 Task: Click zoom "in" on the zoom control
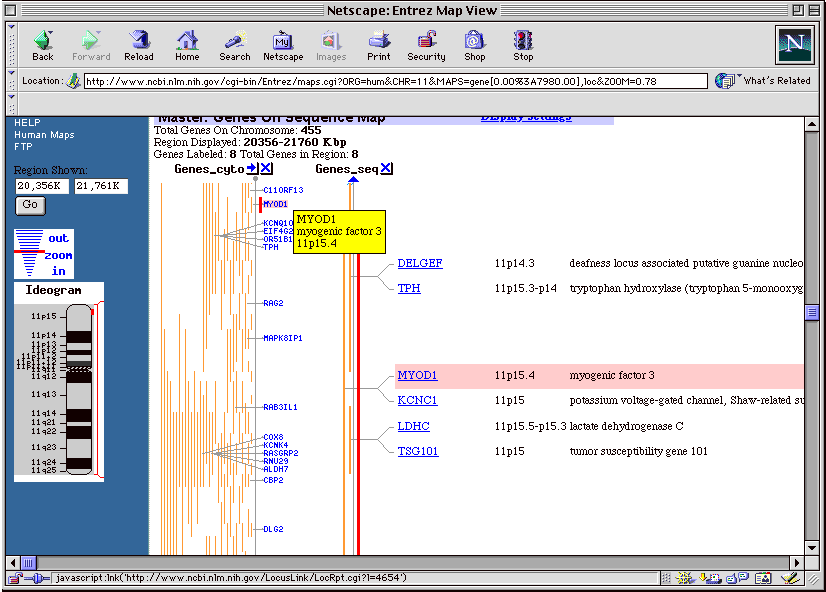coord(58,271)
